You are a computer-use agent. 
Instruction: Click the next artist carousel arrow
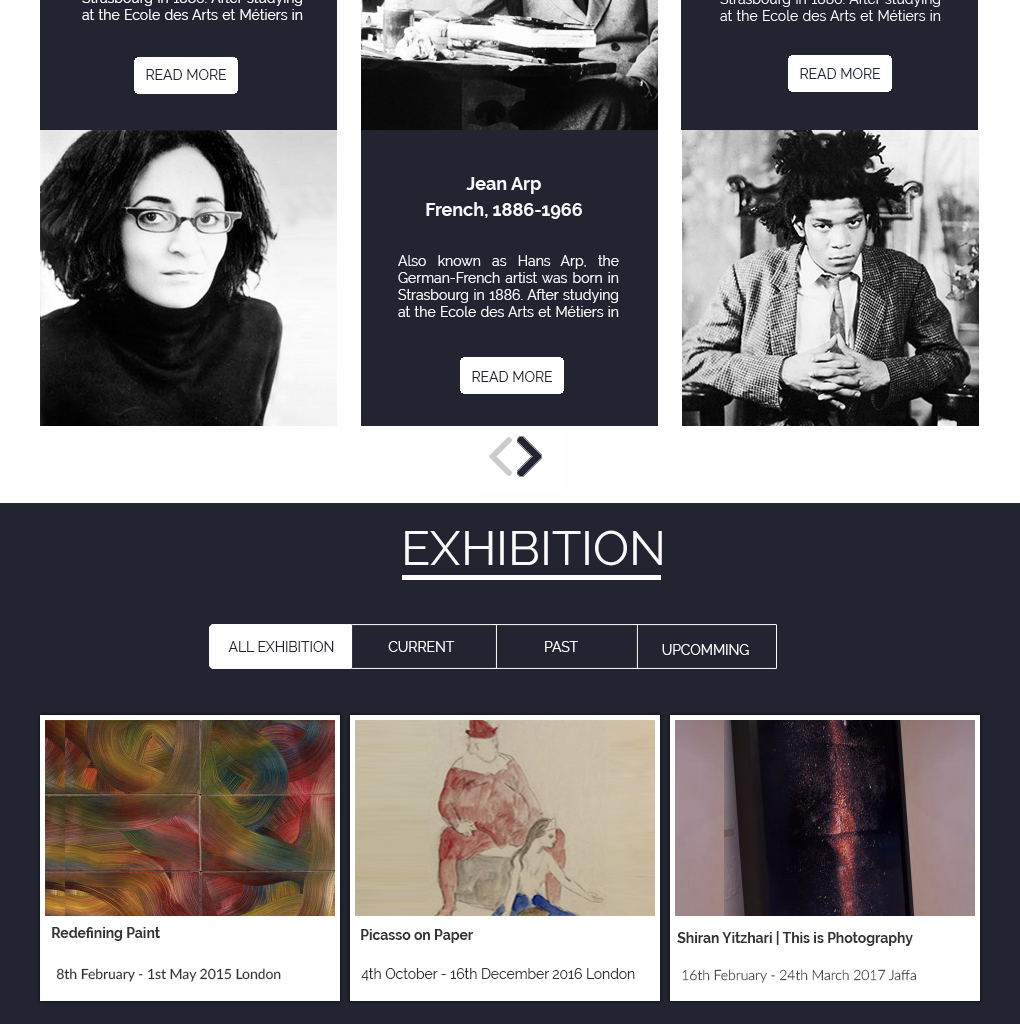tap(530, 456)
